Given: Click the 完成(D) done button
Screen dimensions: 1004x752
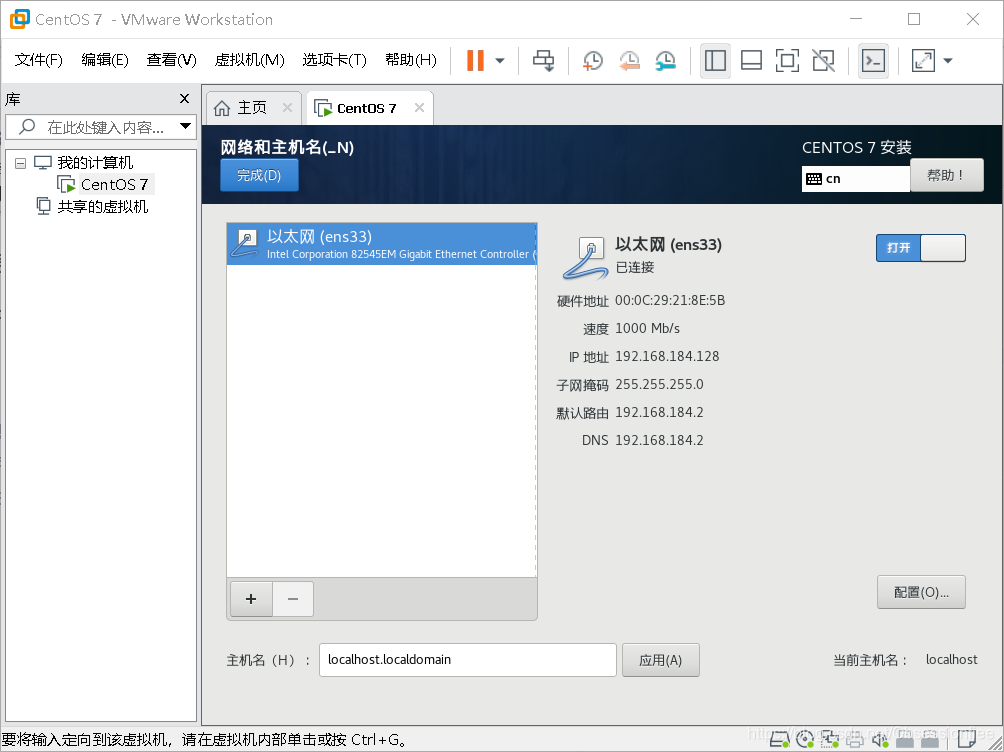Looking at the screenshot, I should [259, 176].
